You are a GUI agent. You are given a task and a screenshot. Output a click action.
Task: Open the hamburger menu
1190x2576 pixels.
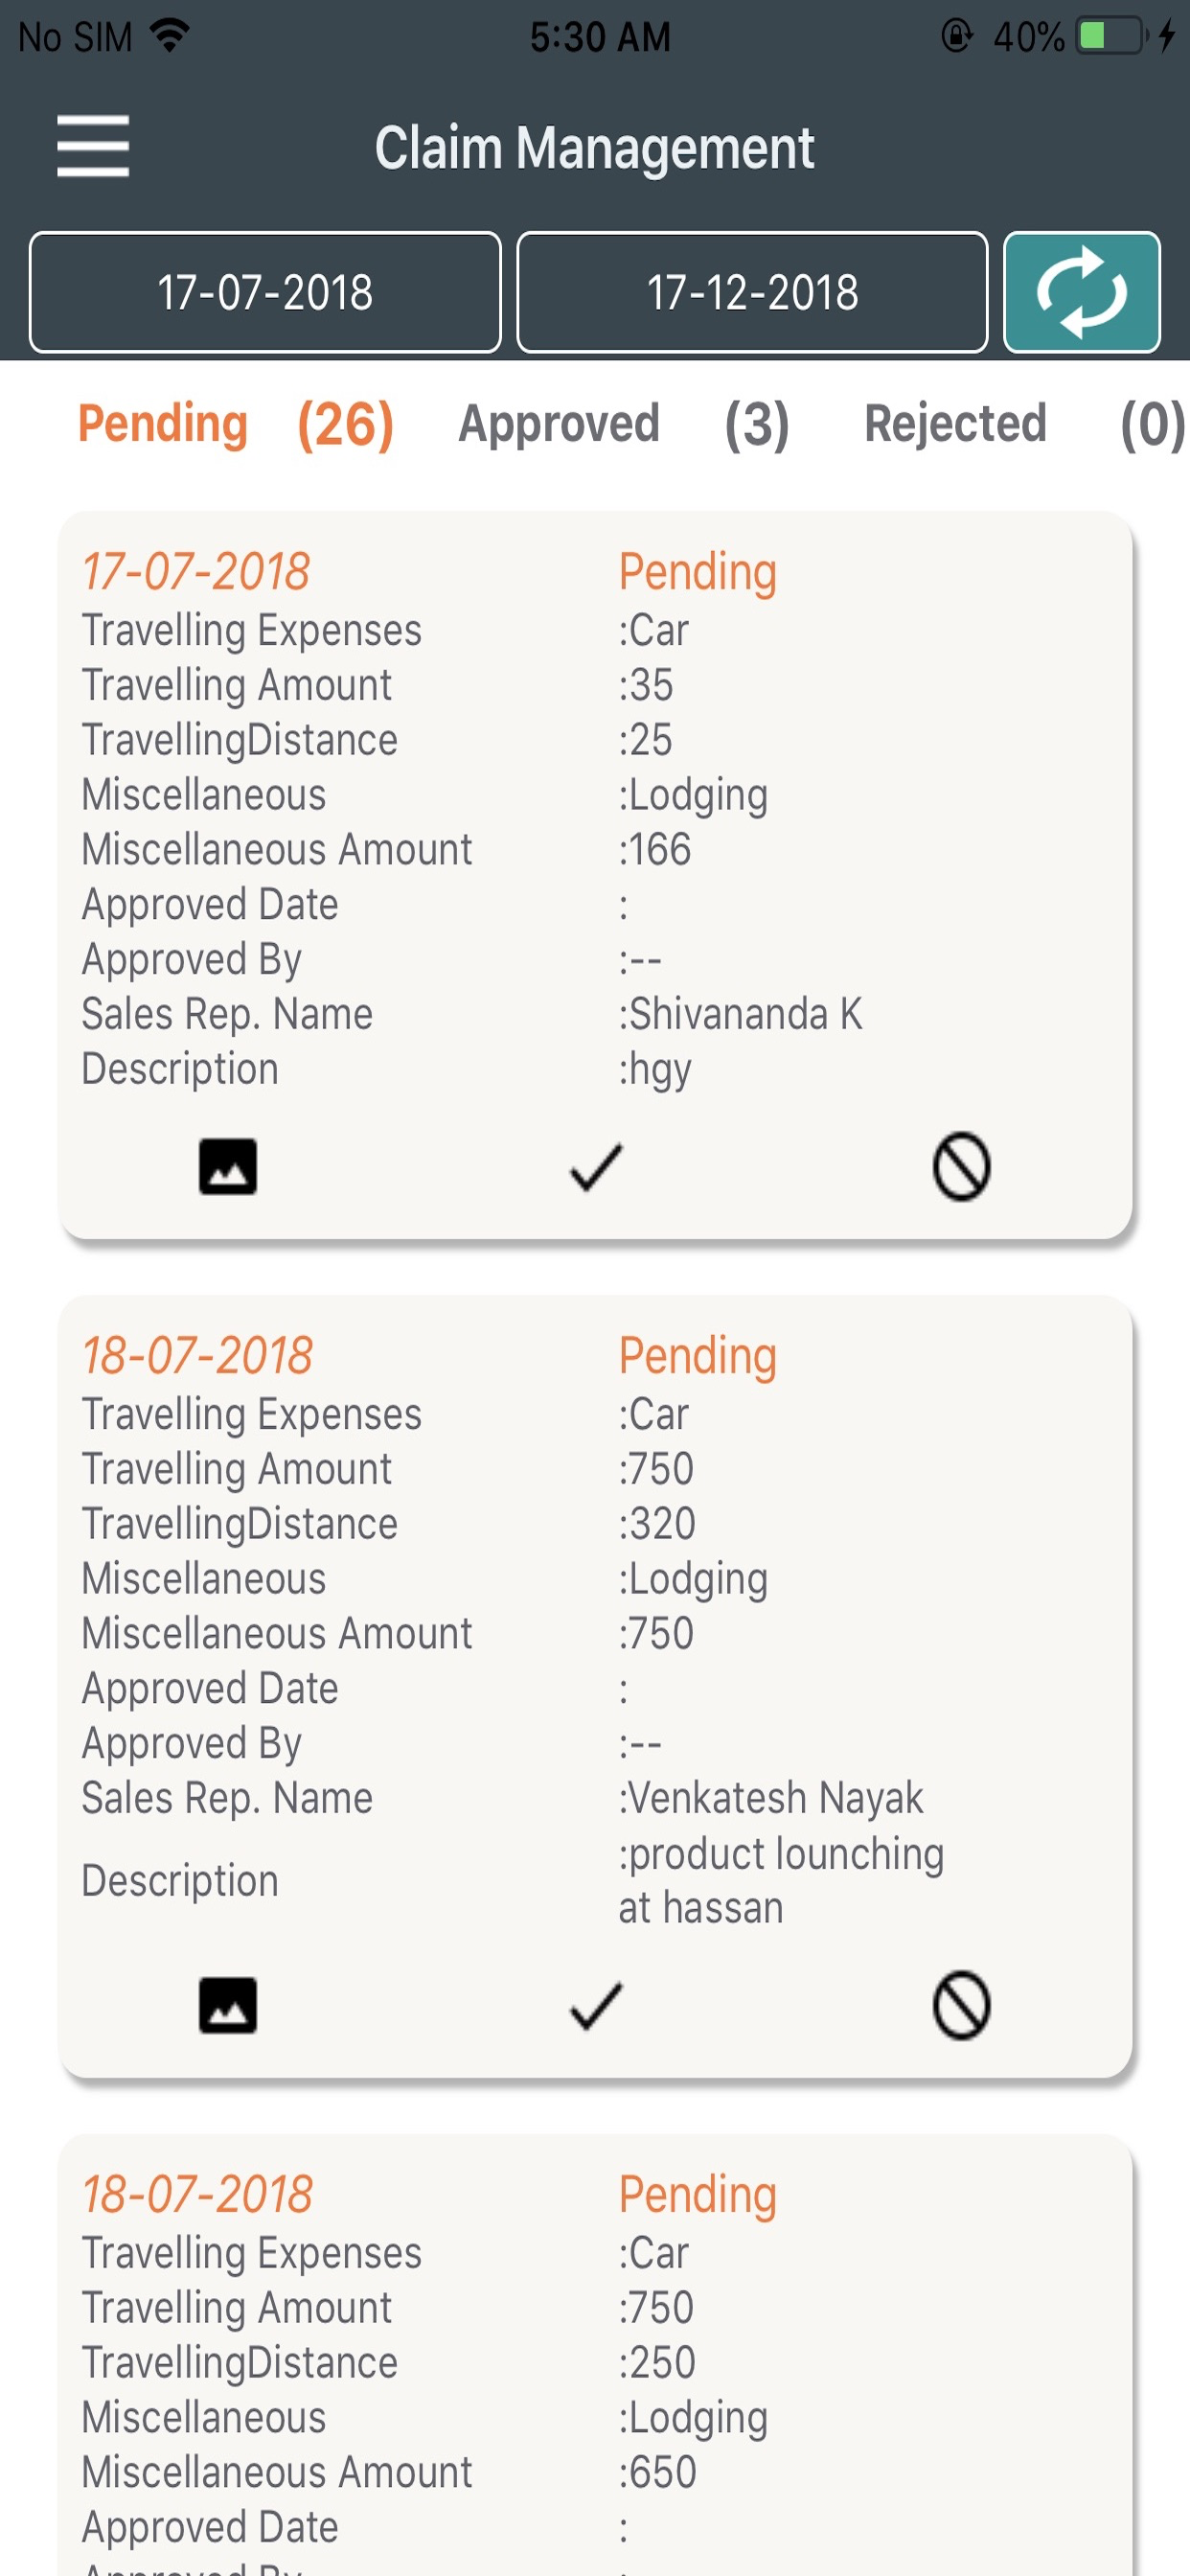pos(93,146)
